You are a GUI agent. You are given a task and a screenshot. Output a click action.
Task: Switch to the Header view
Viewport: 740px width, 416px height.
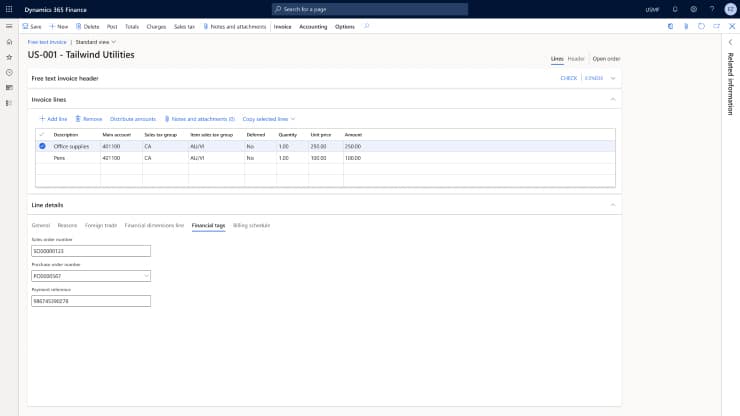tap(576, 59)
